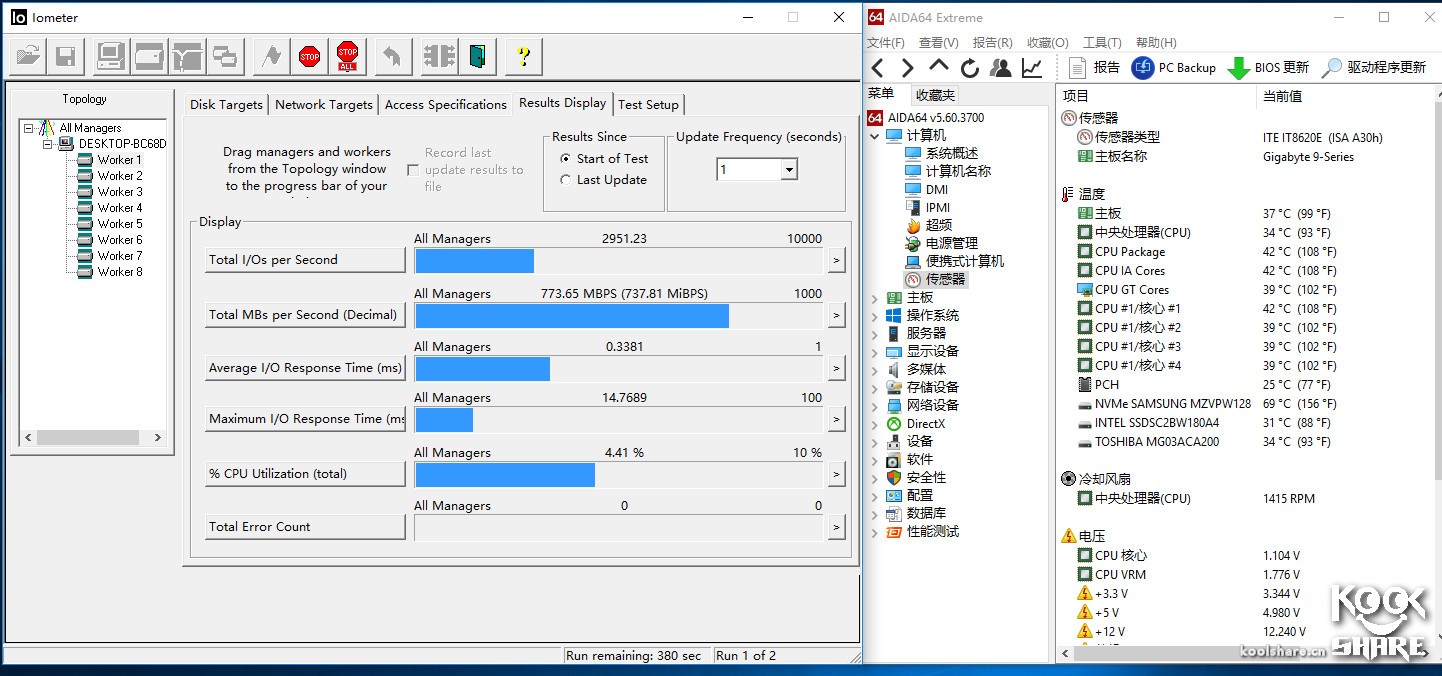The height and width of the screenshot is (676, 1442).
Task: Click the AIDA64 refresh icon
Action: [x=969, y=68]
